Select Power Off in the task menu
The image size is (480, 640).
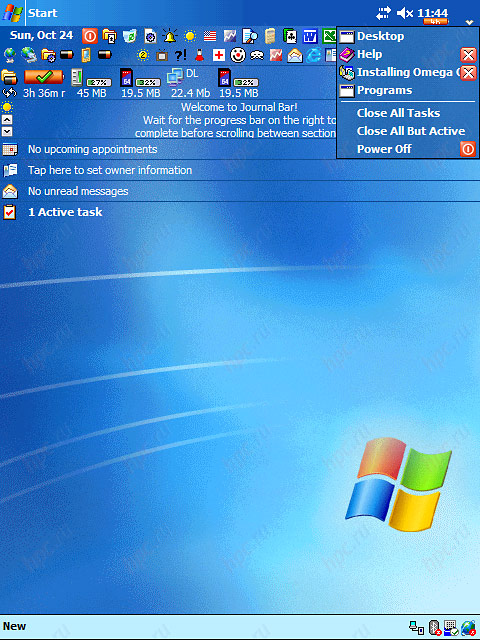point(407,149)
